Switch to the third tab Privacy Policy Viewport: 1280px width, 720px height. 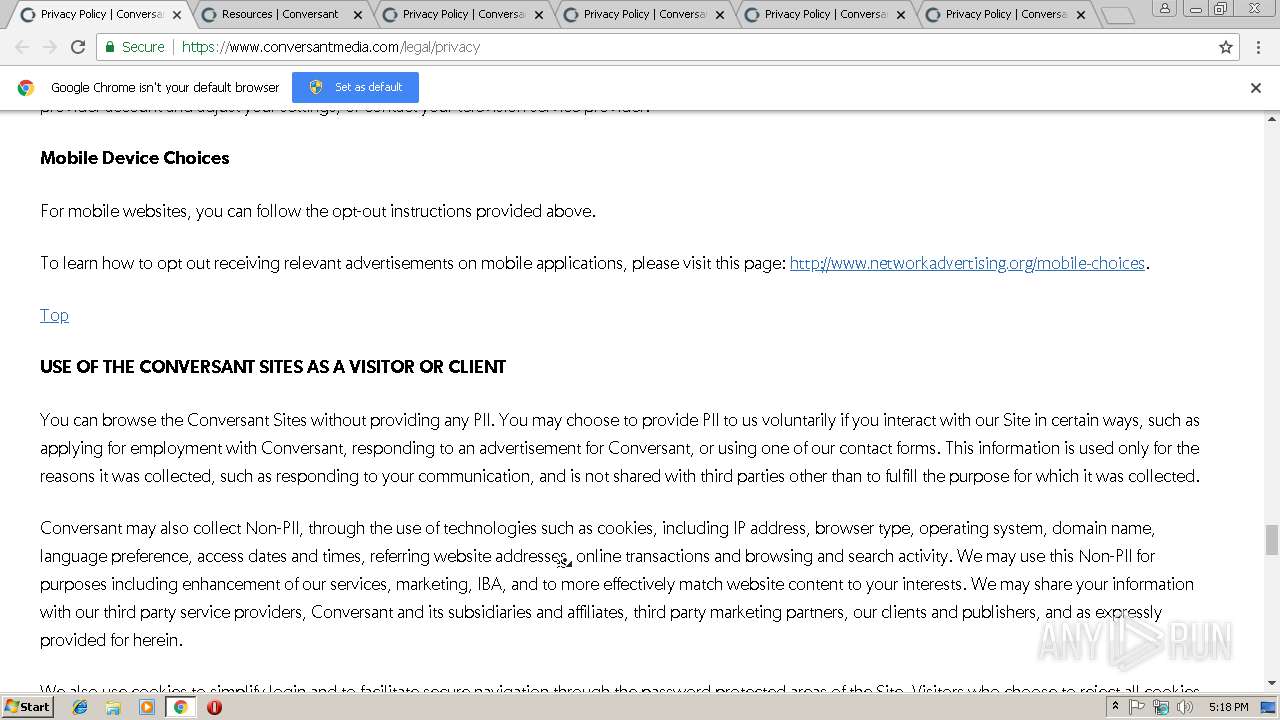click(x=460, y=14)
